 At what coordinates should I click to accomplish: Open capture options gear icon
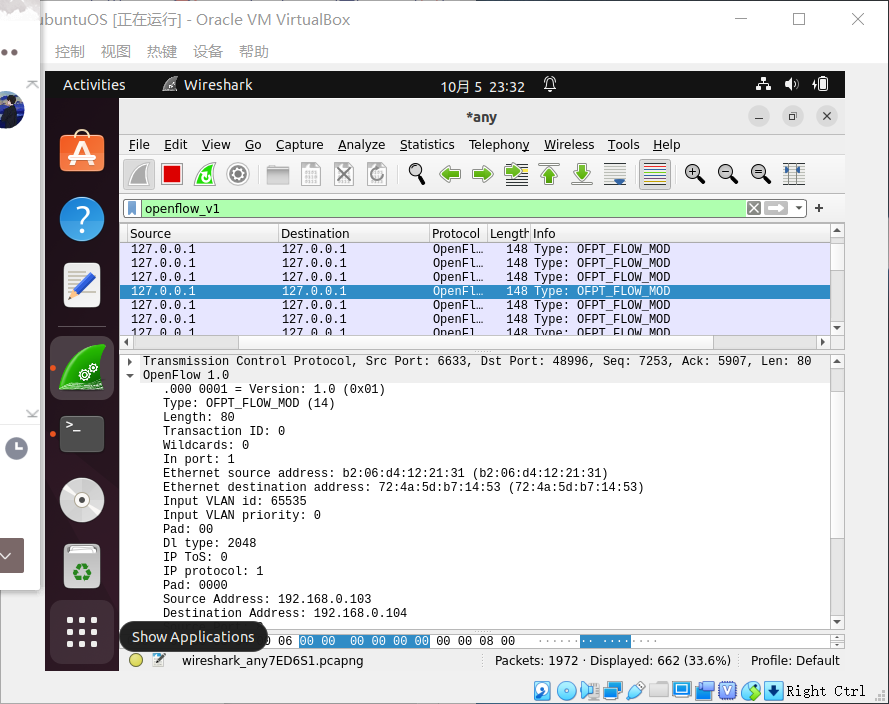click(238, 174)
